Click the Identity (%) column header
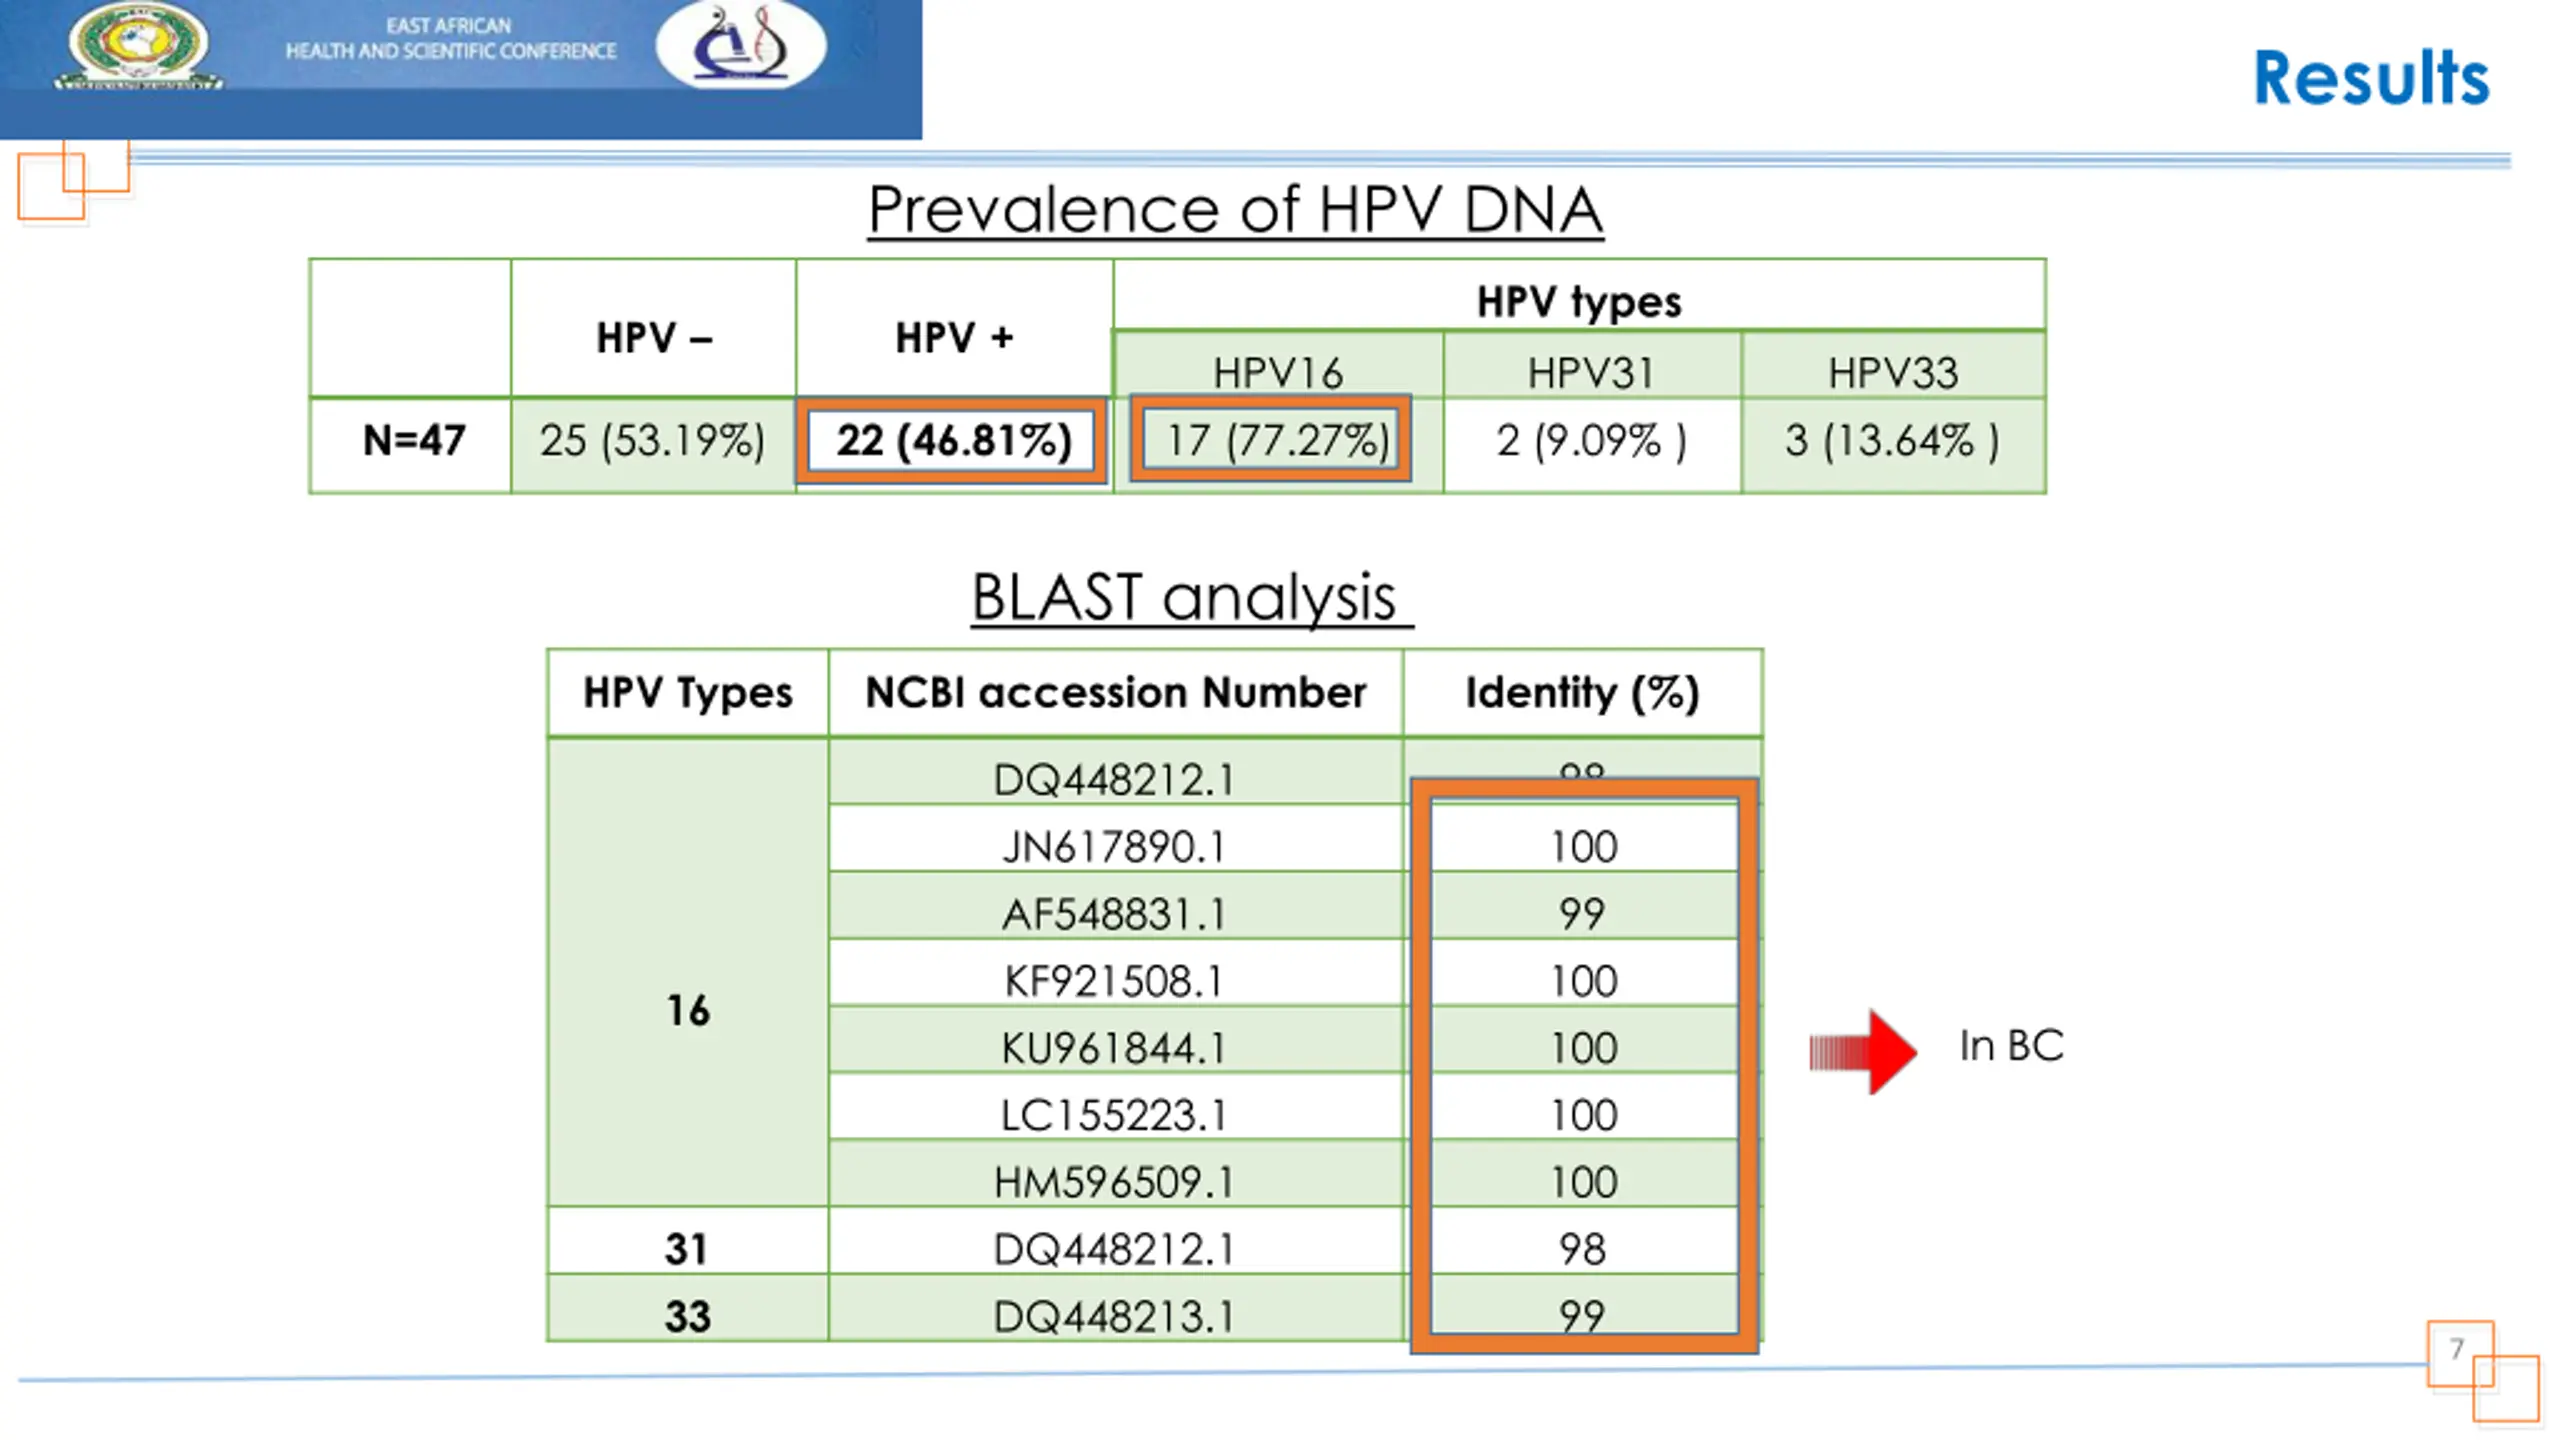Viewport: 2560px width, 1440px height. 1582,693
